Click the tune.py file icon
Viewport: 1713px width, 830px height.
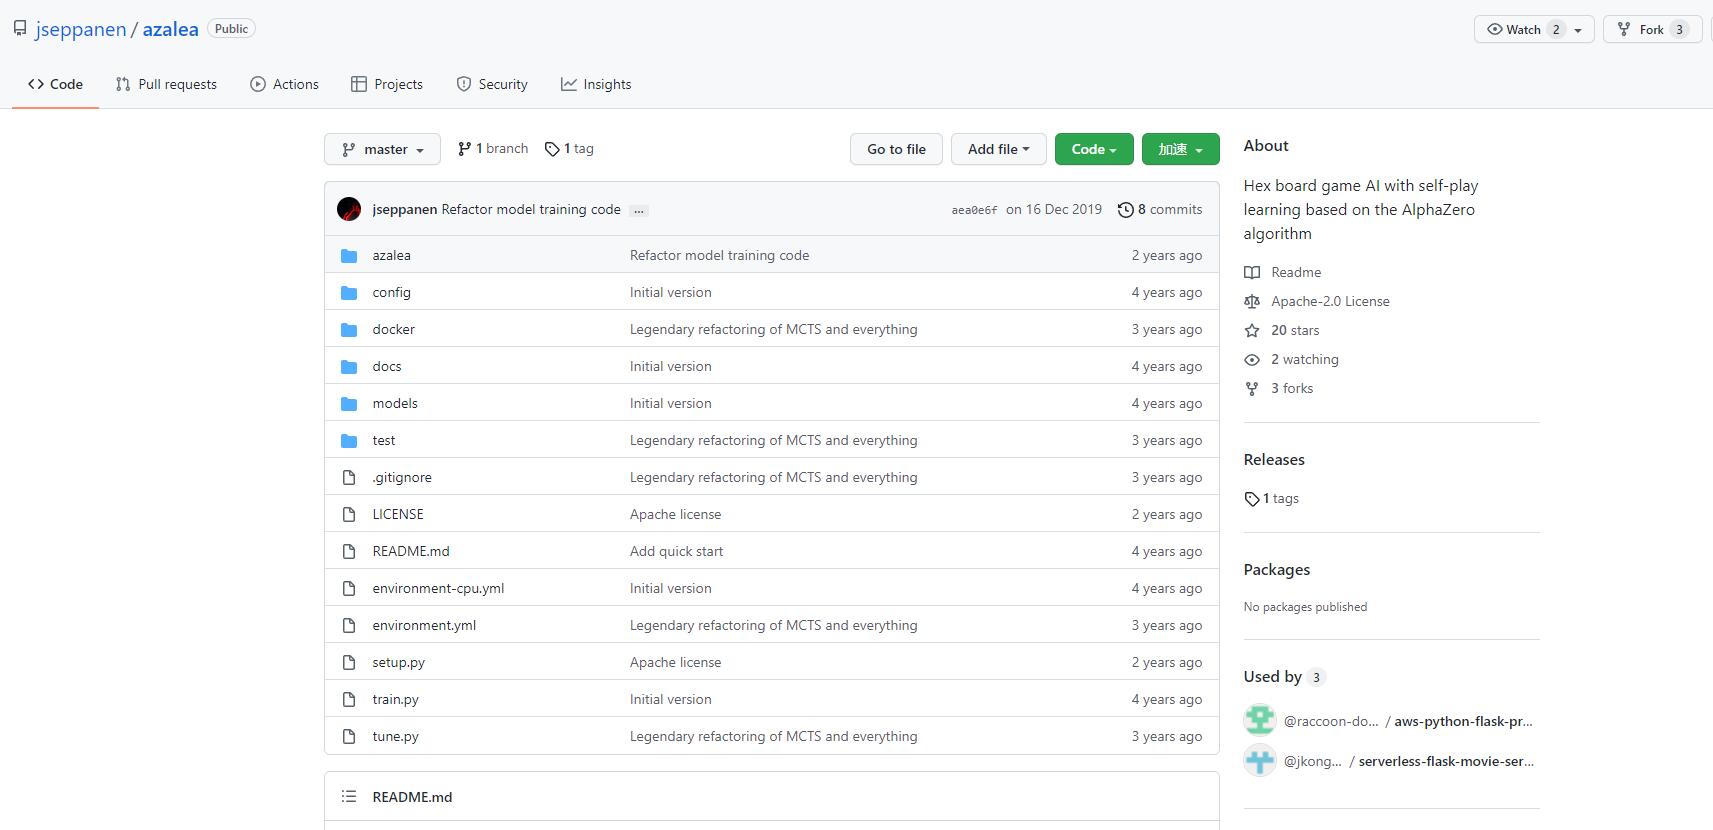pos(349,737)
